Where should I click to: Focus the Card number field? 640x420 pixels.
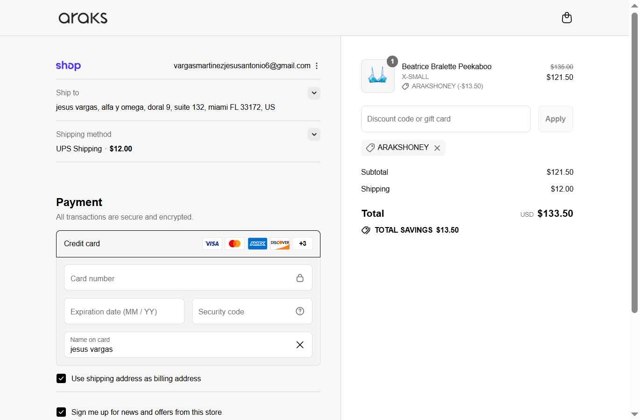[188, 278]
